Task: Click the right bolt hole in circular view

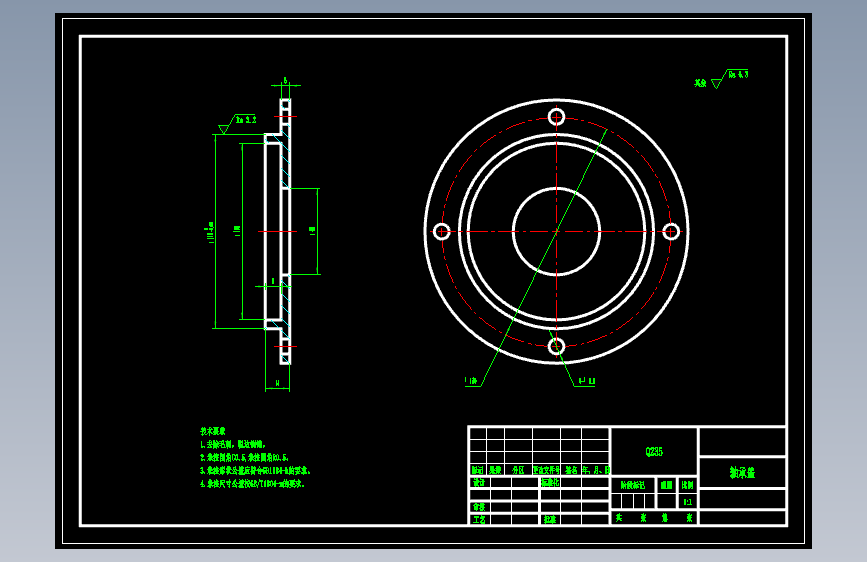Action: (671, 231)
